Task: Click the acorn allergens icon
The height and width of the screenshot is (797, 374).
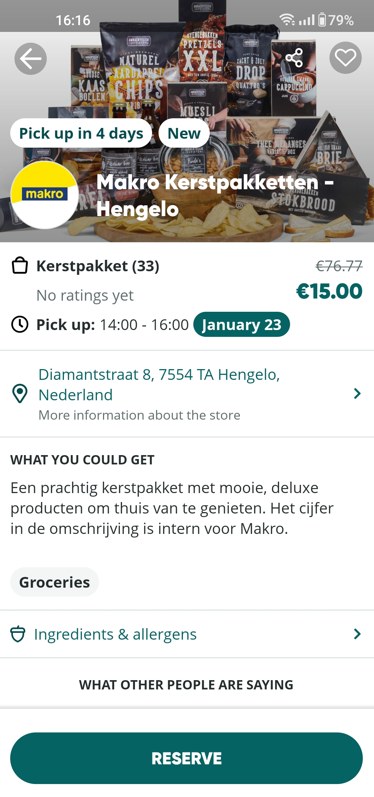Action: click(x=18, y=634)
